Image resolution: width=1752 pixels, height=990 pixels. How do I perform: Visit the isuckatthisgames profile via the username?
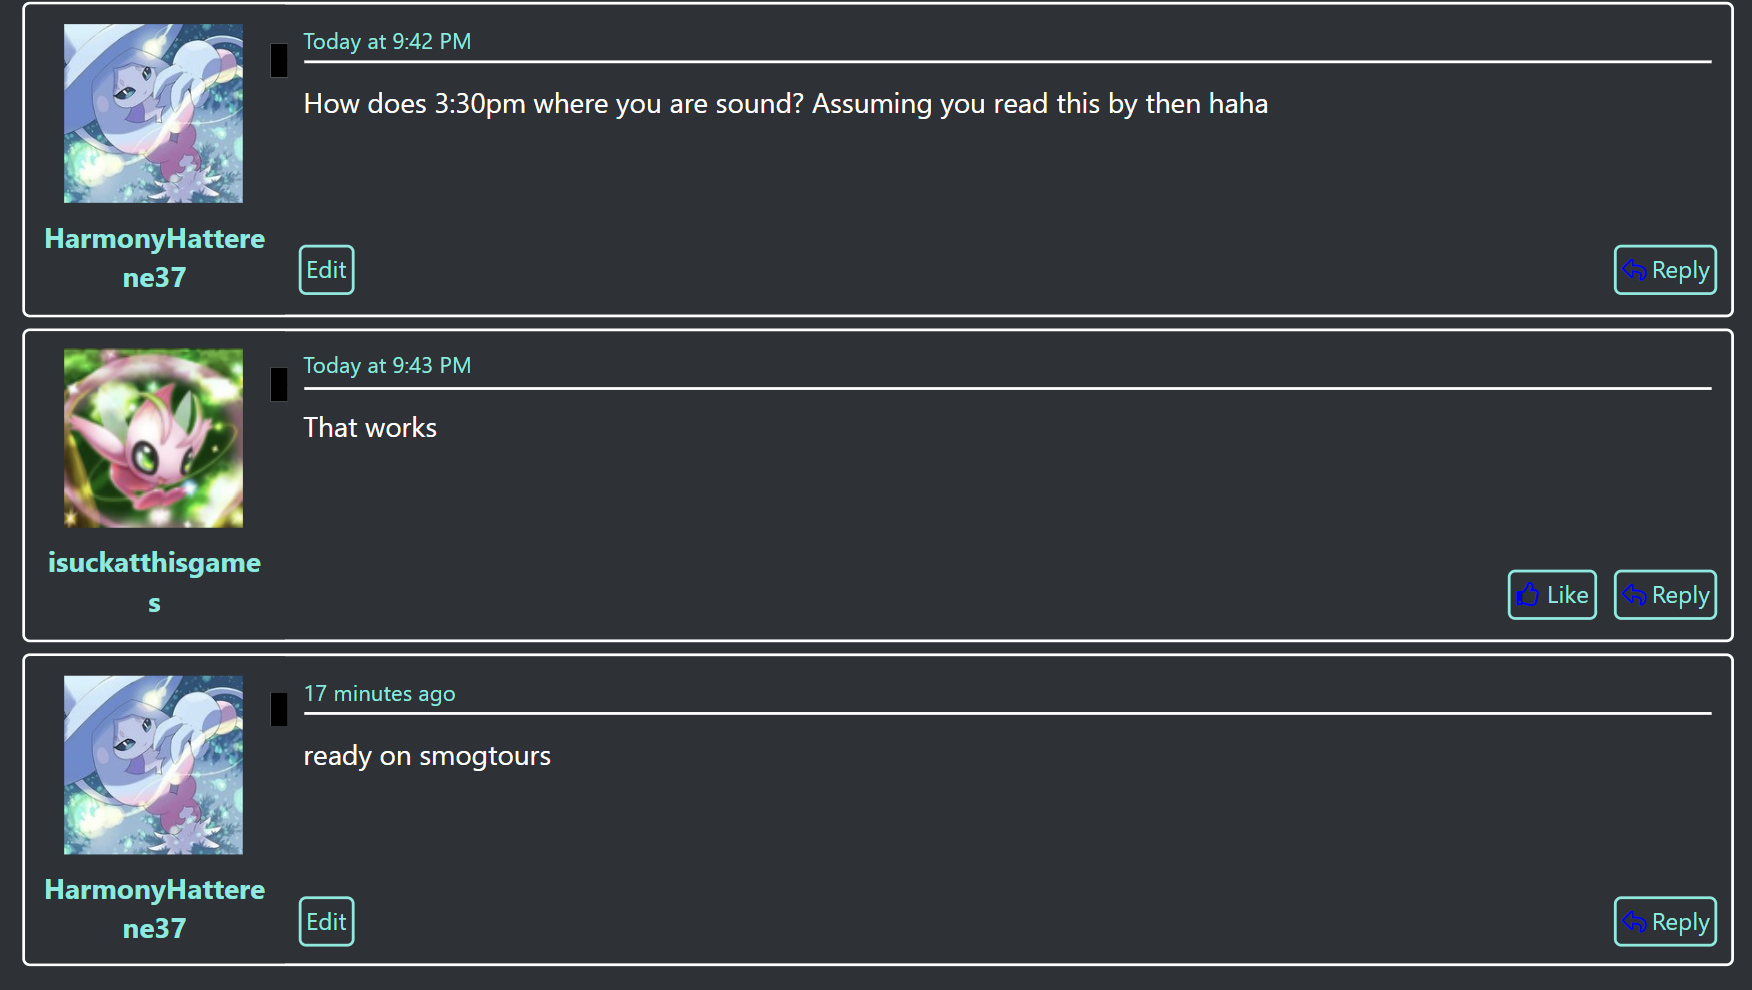point(154,582)
